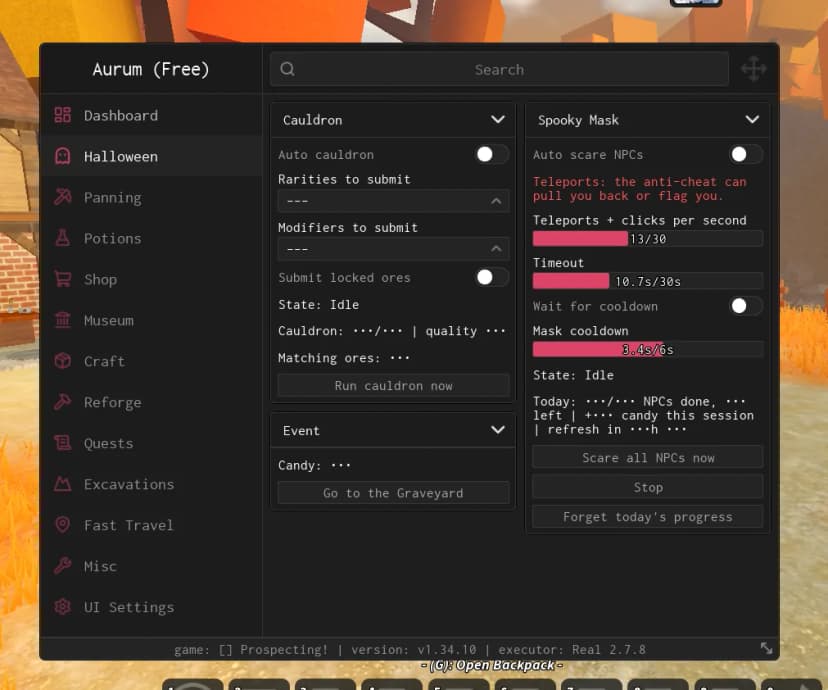Image resolution: width=828 pixels, height=690 pixels.
Task: Click Go to the Graveyard button
Action: click(393, 493)
